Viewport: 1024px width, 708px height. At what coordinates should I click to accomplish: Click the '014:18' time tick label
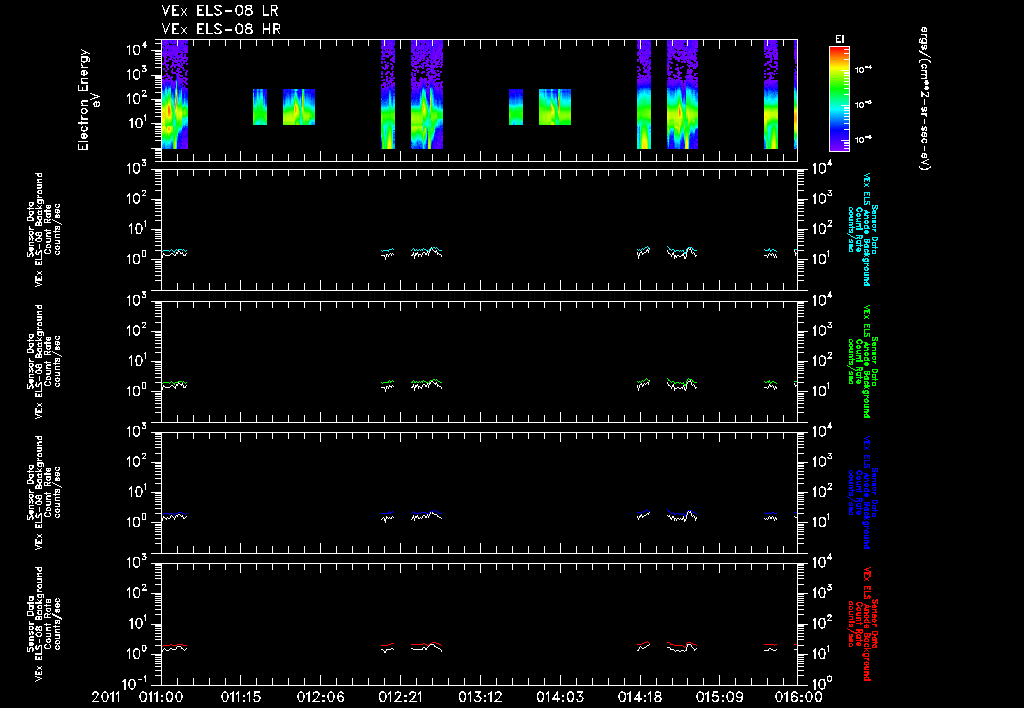pos(639,697)
